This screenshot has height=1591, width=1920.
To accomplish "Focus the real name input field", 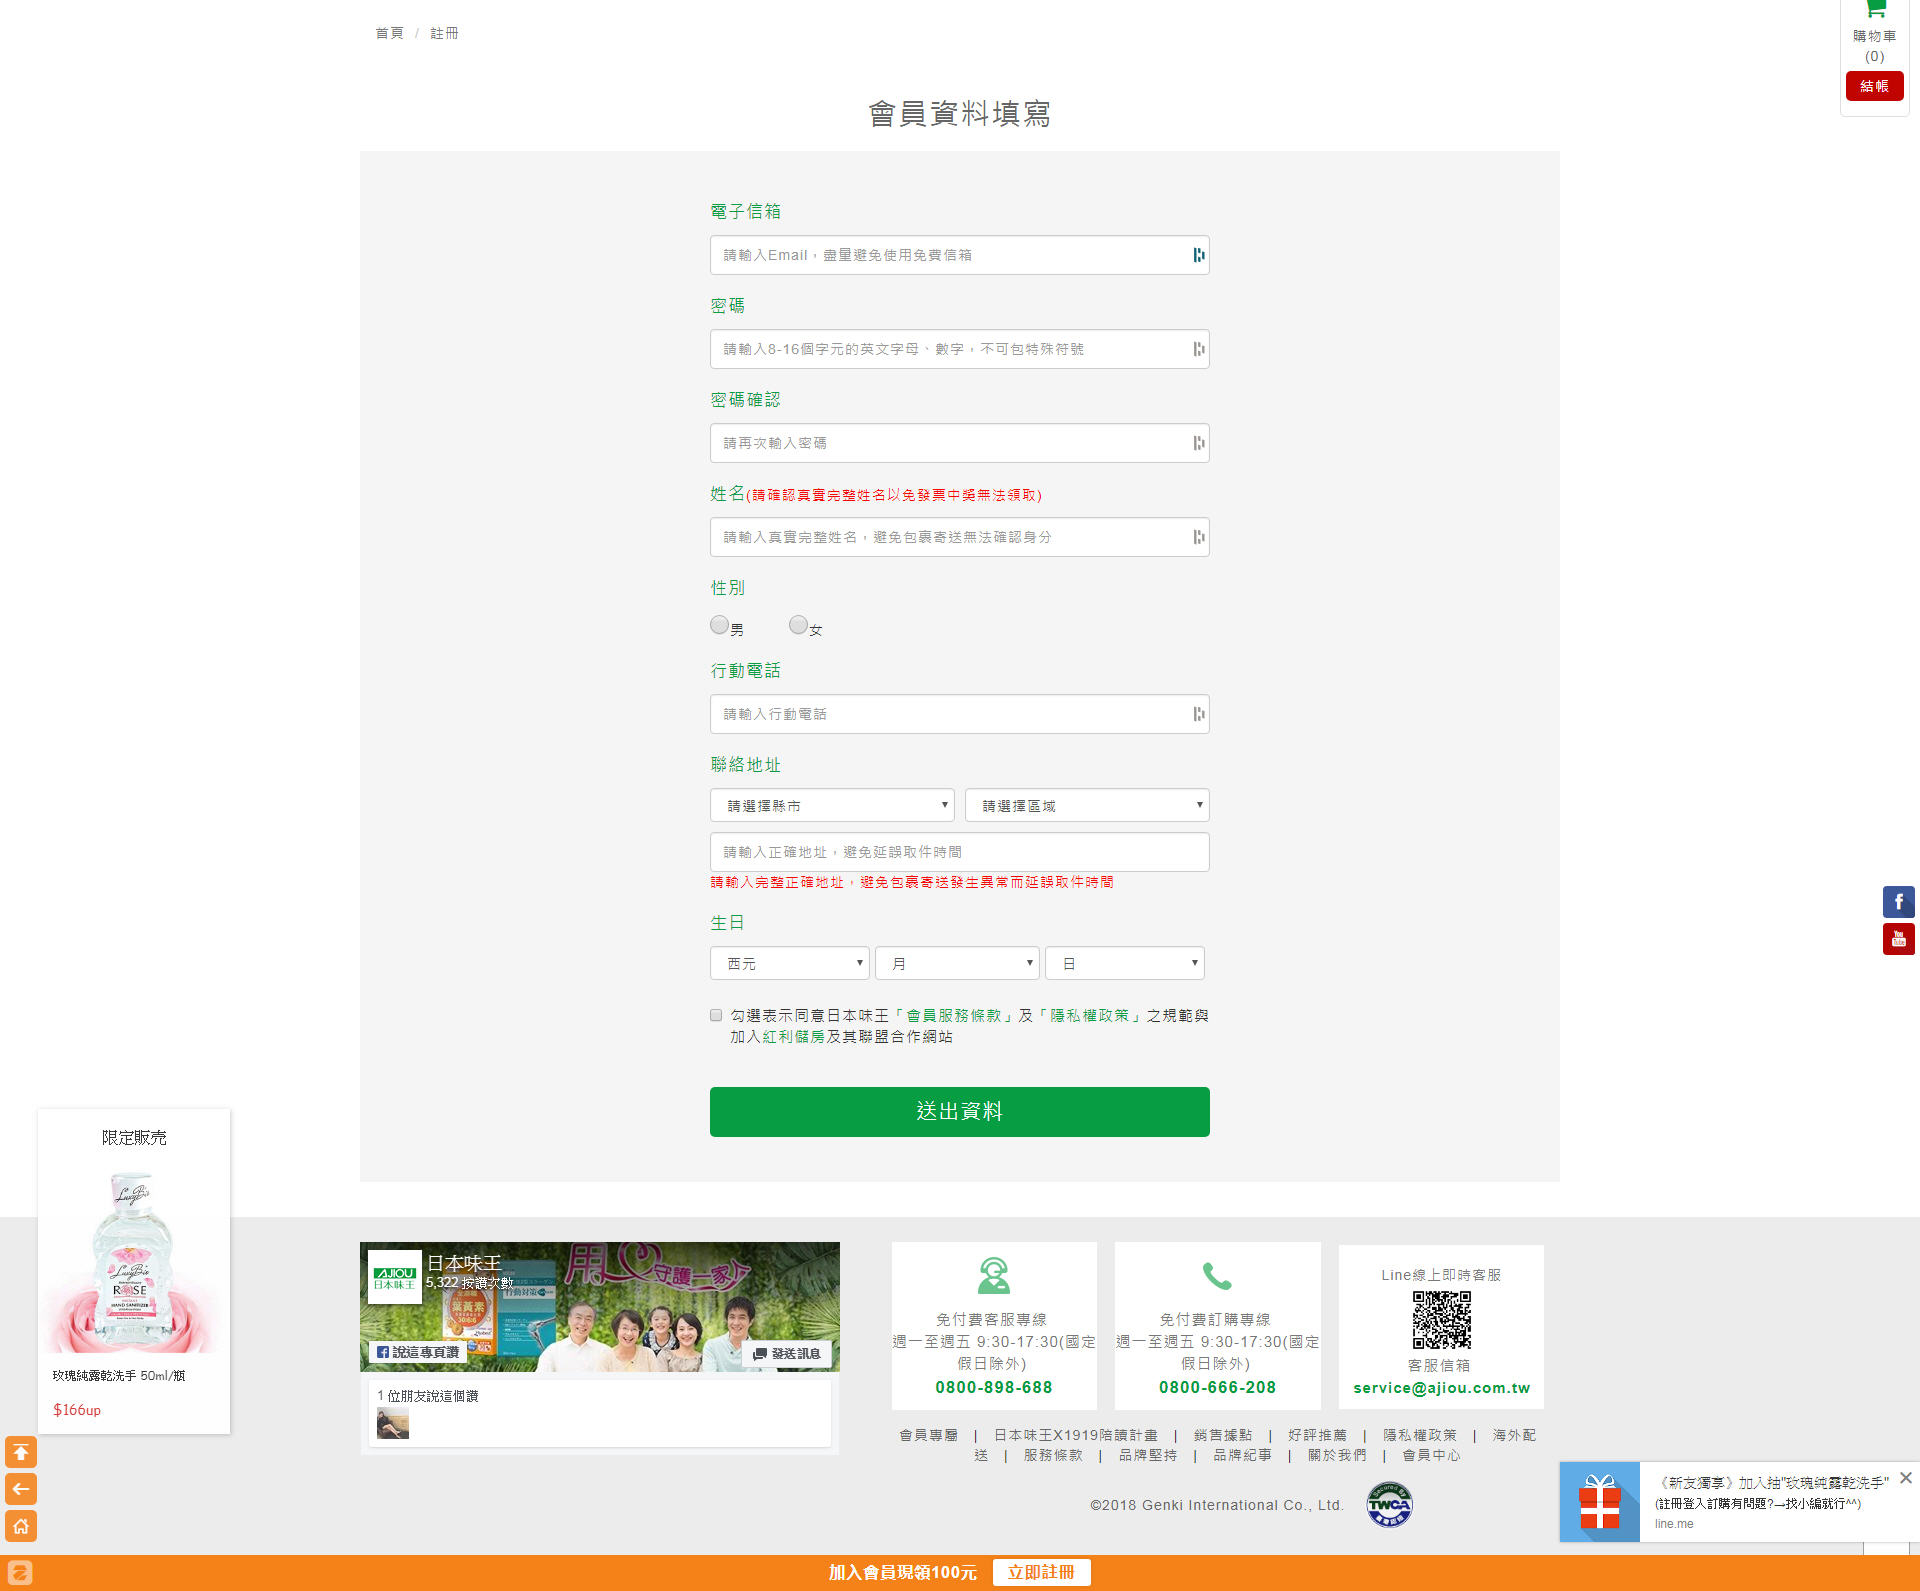I will [960, 537].
